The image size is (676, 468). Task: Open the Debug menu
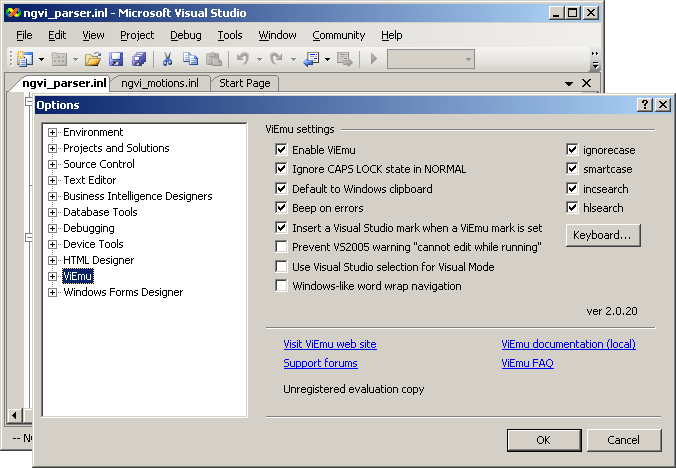click(186, 35)
